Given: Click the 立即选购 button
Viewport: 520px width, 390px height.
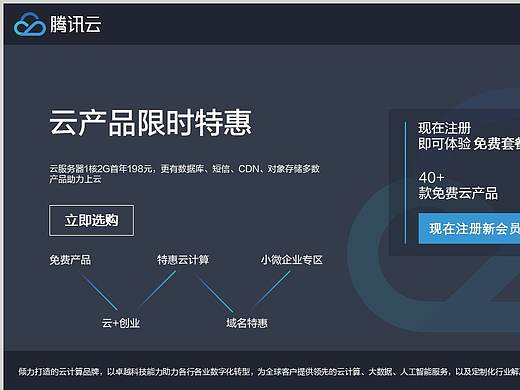Looking at the screenshot, I should point(92,221).
